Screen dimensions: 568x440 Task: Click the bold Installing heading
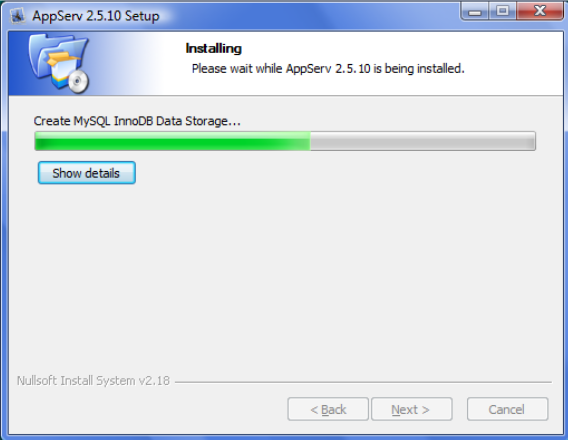pos(213,48)
